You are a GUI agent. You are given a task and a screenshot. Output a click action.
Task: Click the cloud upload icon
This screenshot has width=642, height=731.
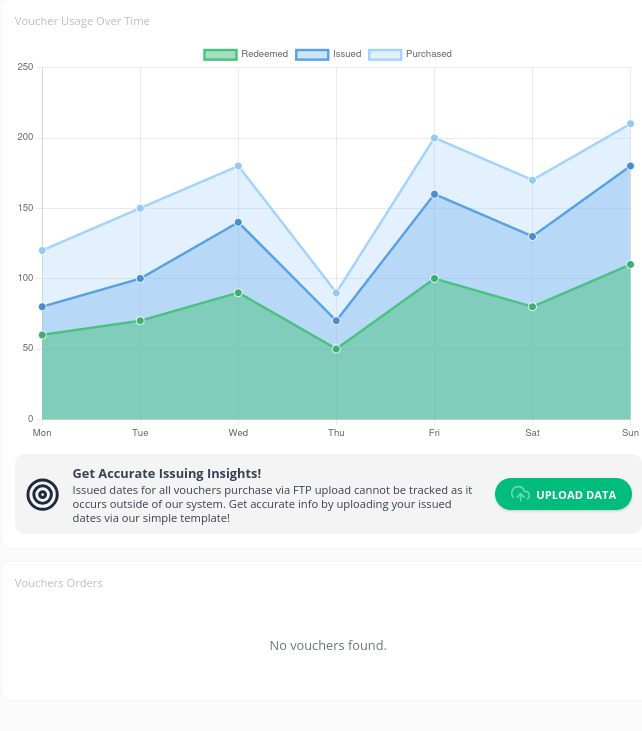coord(520,494)
